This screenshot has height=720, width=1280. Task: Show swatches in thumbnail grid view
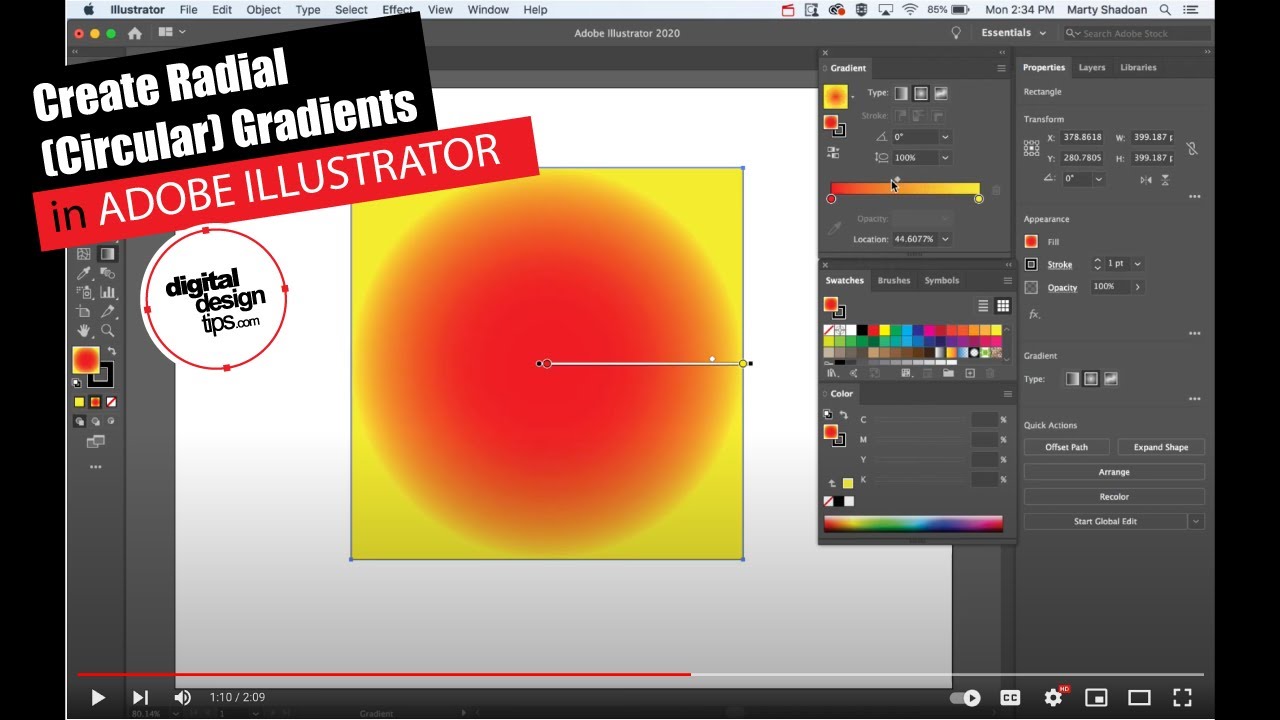click(1003, 305)
